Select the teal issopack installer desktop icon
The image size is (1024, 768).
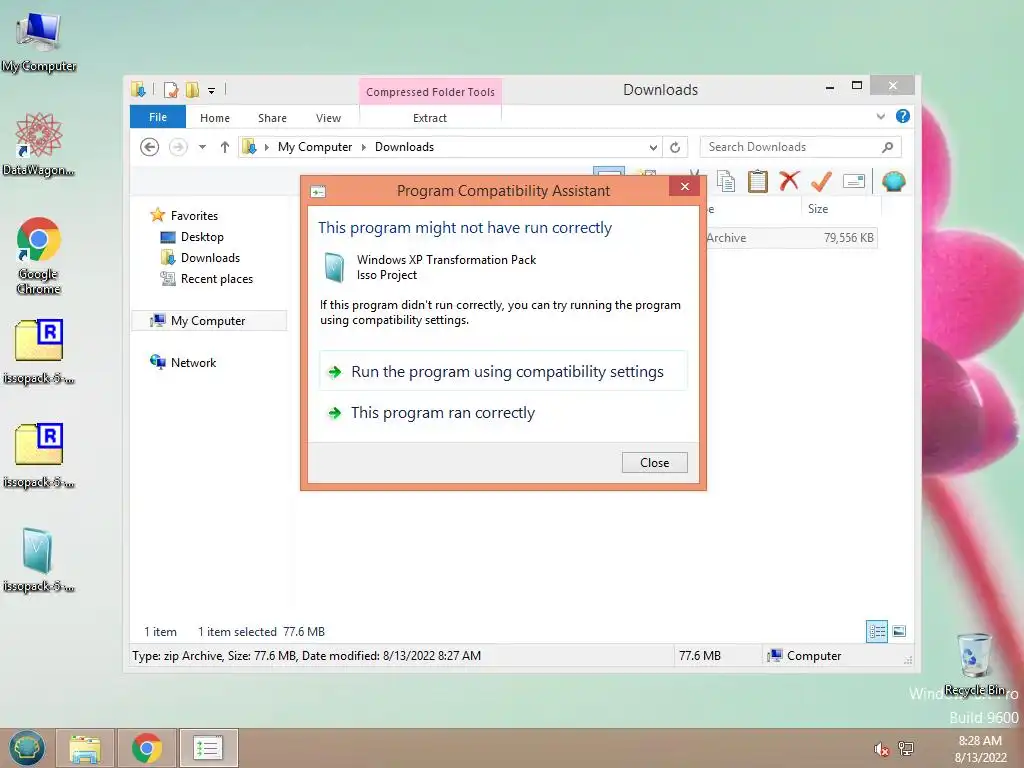(x=39, y=560)
